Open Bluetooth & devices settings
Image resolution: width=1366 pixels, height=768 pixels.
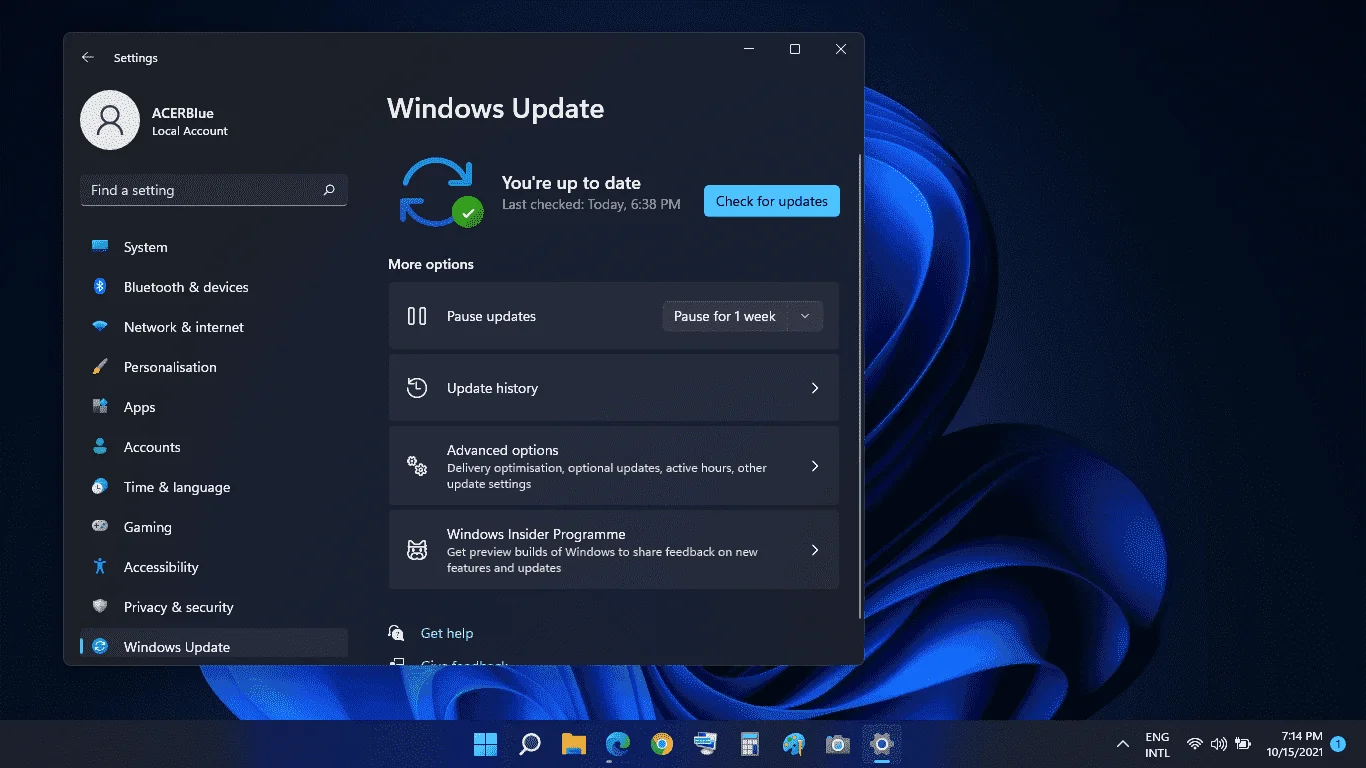point(214,287)
